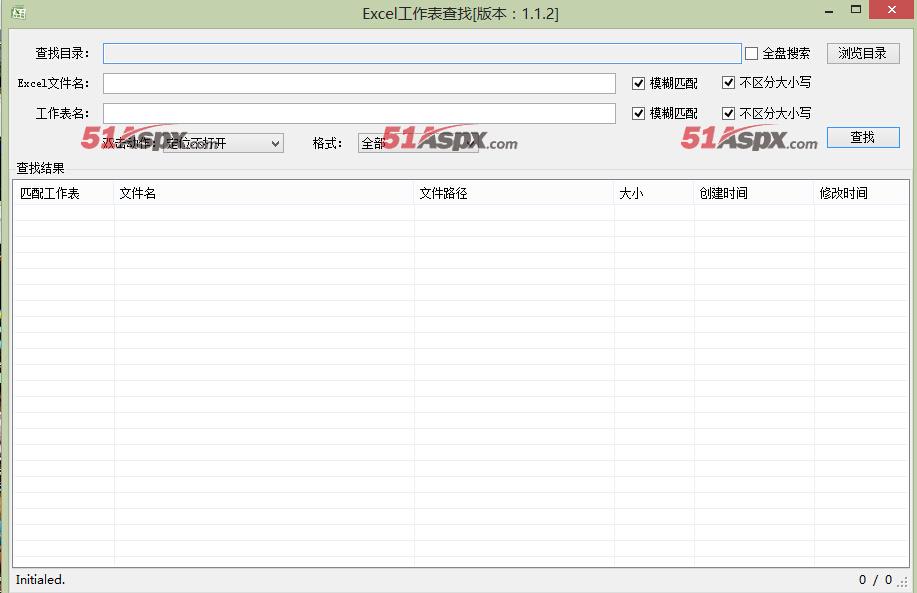917x593 pixels.
Task: Sort results by 匹配工作表 column header
Action: click(x=63, y=193)
